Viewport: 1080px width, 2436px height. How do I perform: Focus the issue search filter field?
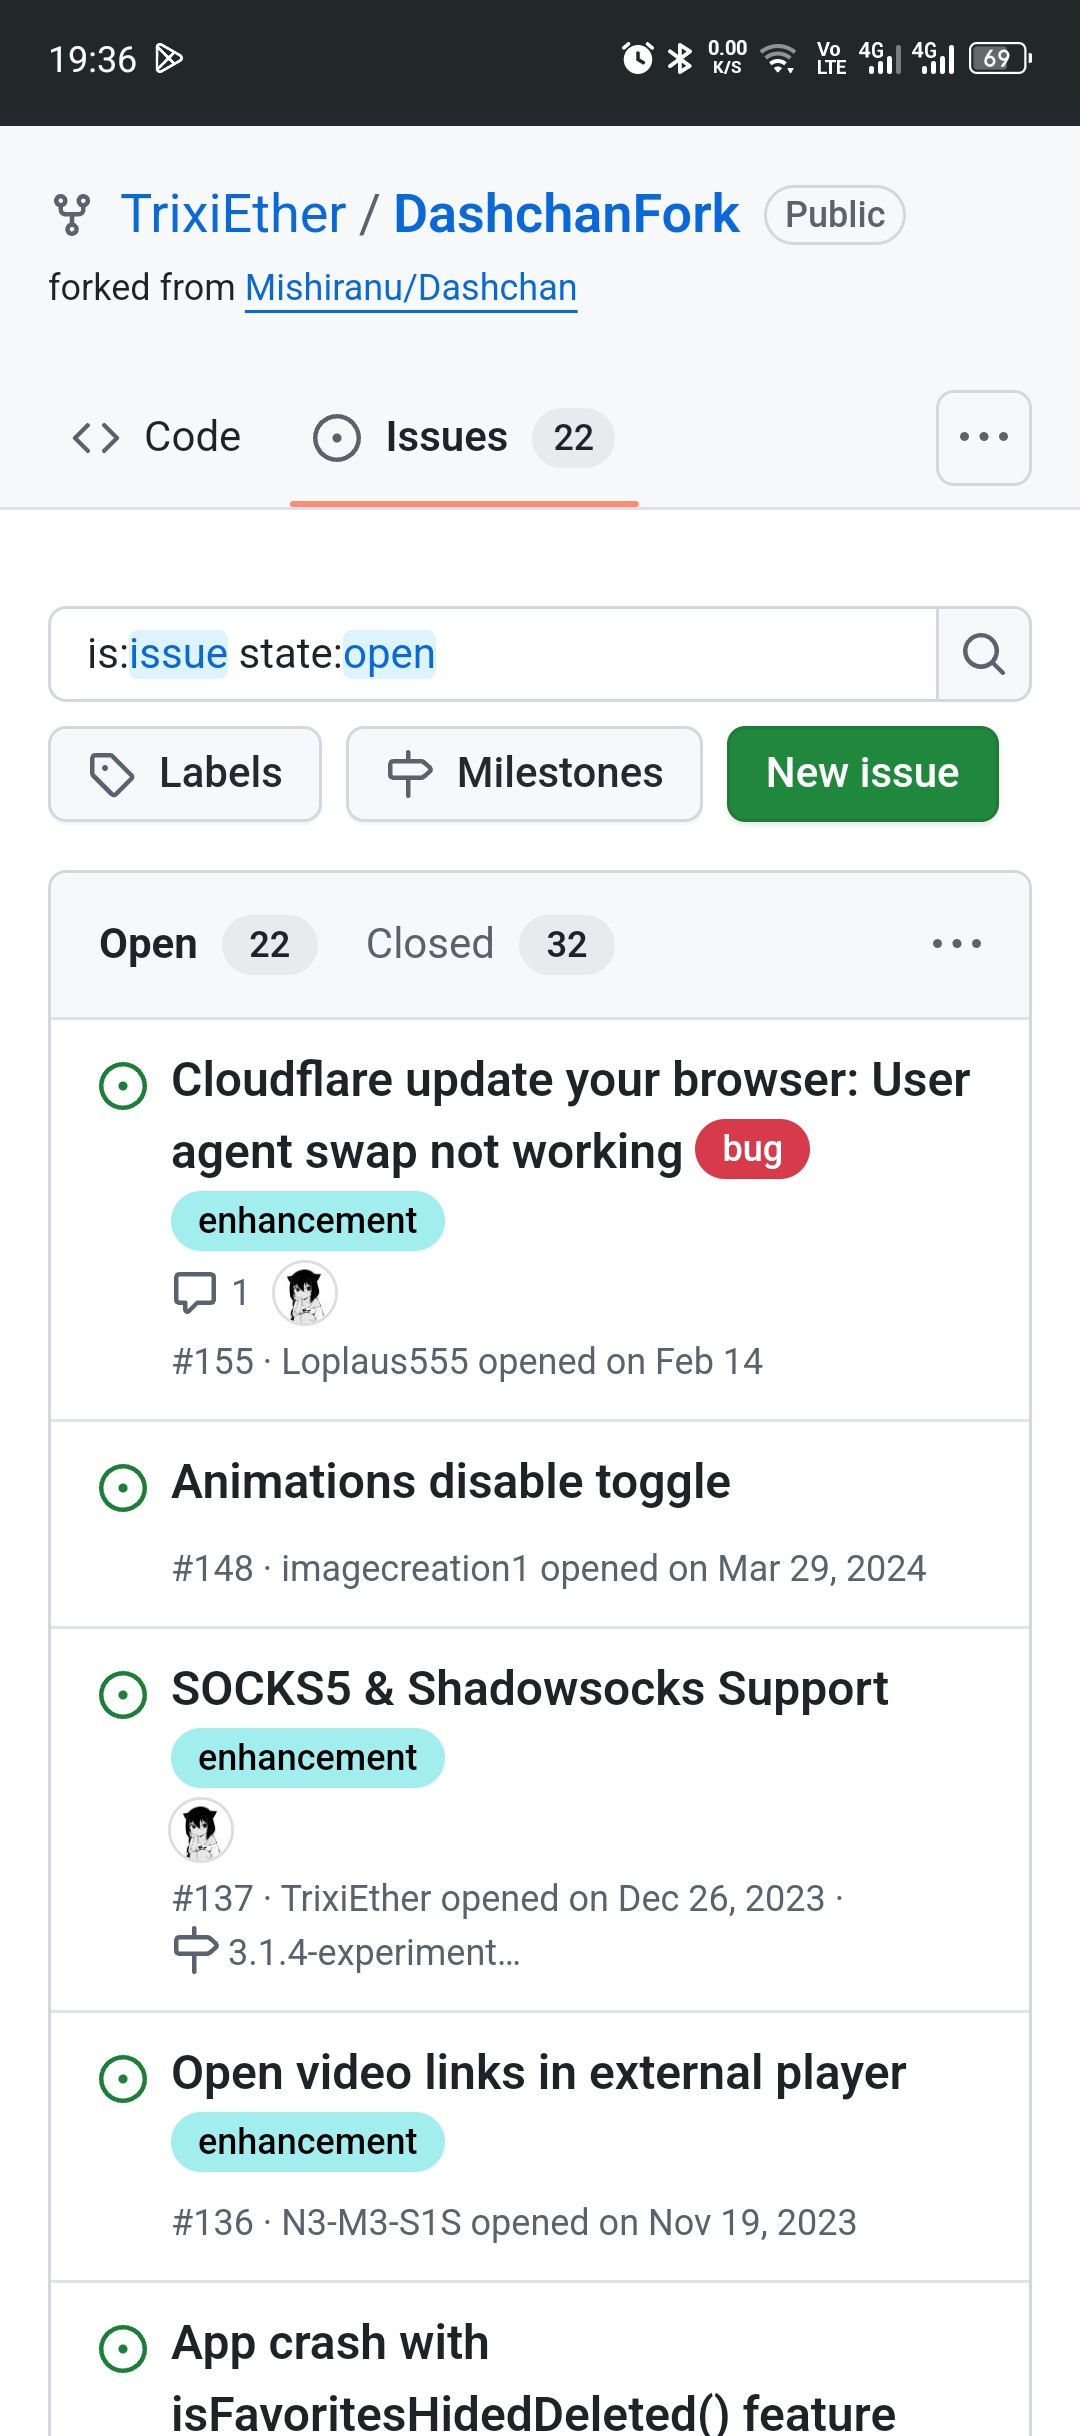(x=492, y=654)
